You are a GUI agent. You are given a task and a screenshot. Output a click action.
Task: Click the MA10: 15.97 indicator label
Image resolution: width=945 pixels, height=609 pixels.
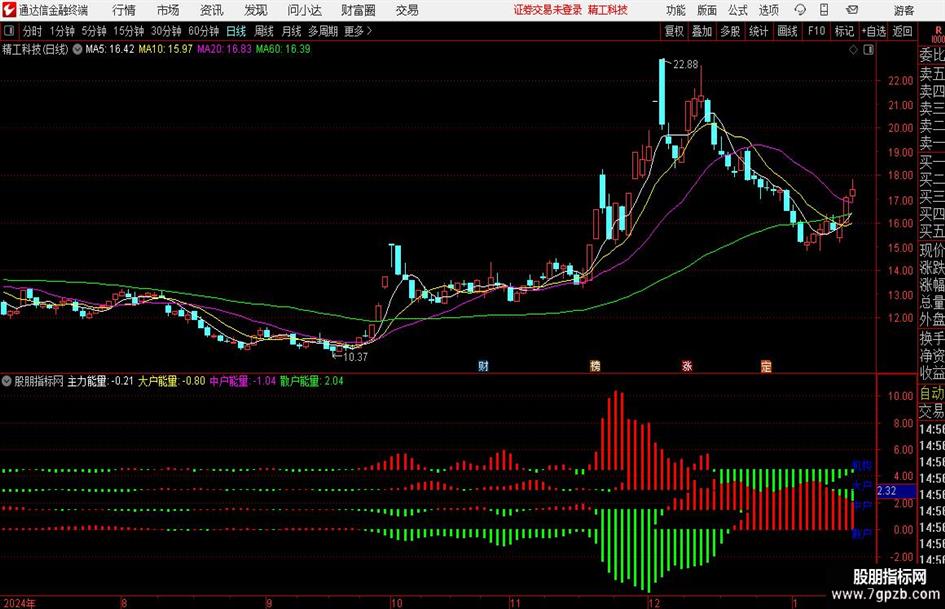[165, 49]
